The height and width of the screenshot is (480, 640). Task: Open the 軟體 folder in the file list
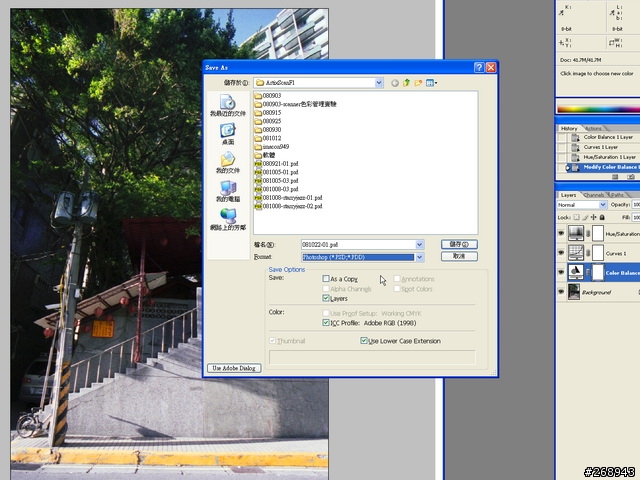tap(264, 155)
